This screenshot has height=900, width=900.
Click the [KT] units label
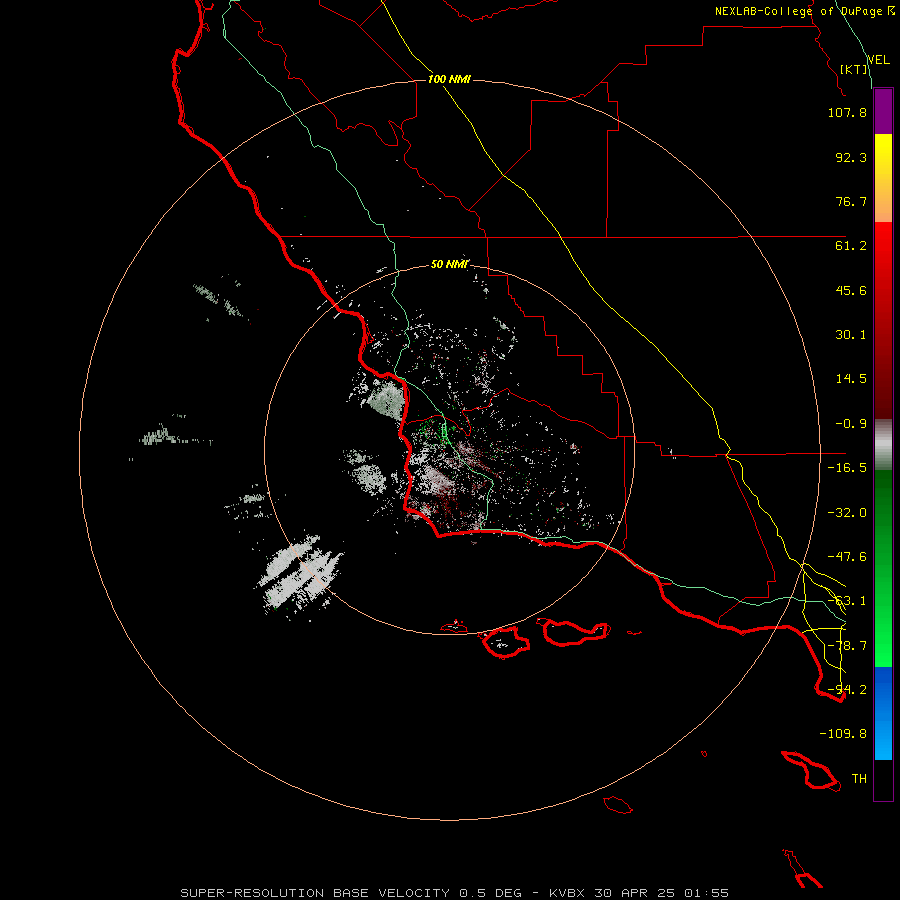click(854, 69)
